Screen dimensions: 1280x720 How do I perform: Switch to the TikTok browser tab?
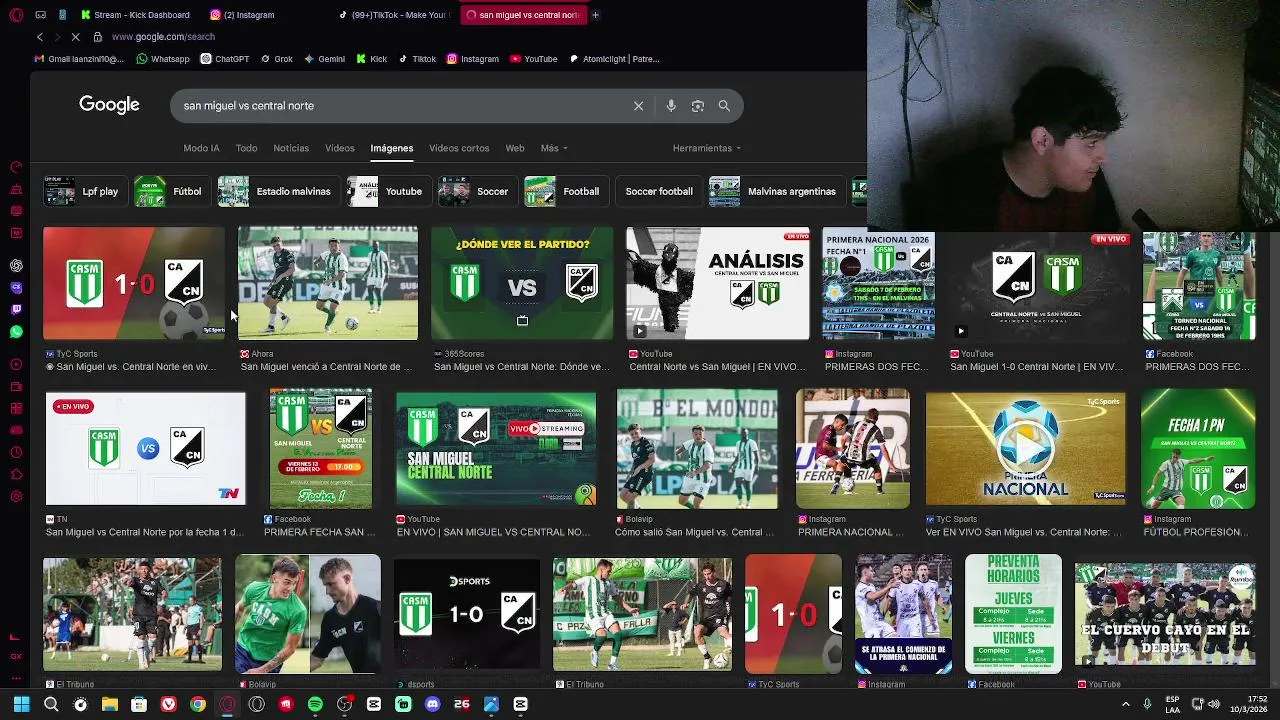395,15
